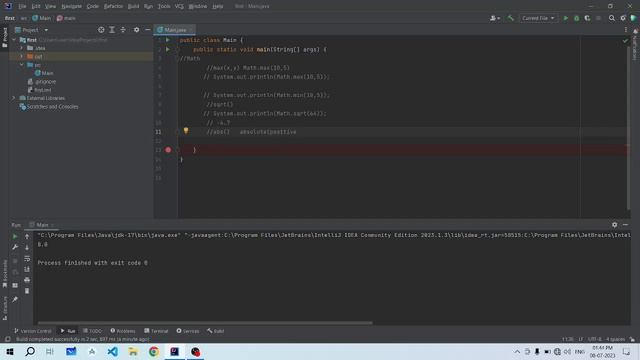Image resolution: width=640 pixels, height=360 pixels.
Task: Click up-arrow icon in Run console
Action: (x=27, y=236)
